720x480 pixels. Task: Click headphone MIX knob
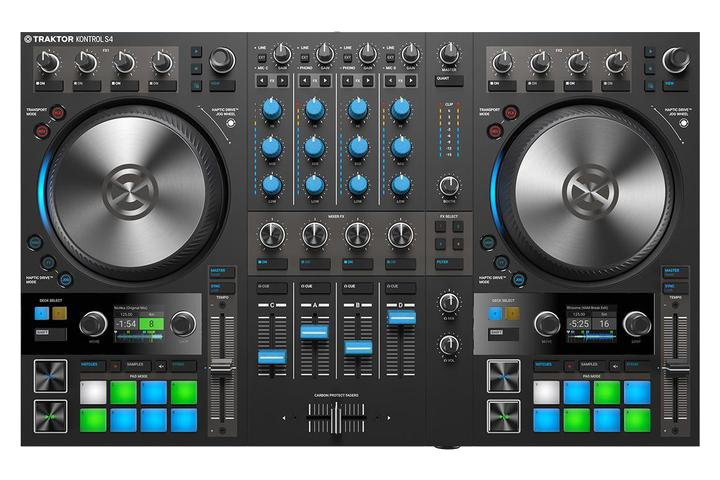point(449,303)
